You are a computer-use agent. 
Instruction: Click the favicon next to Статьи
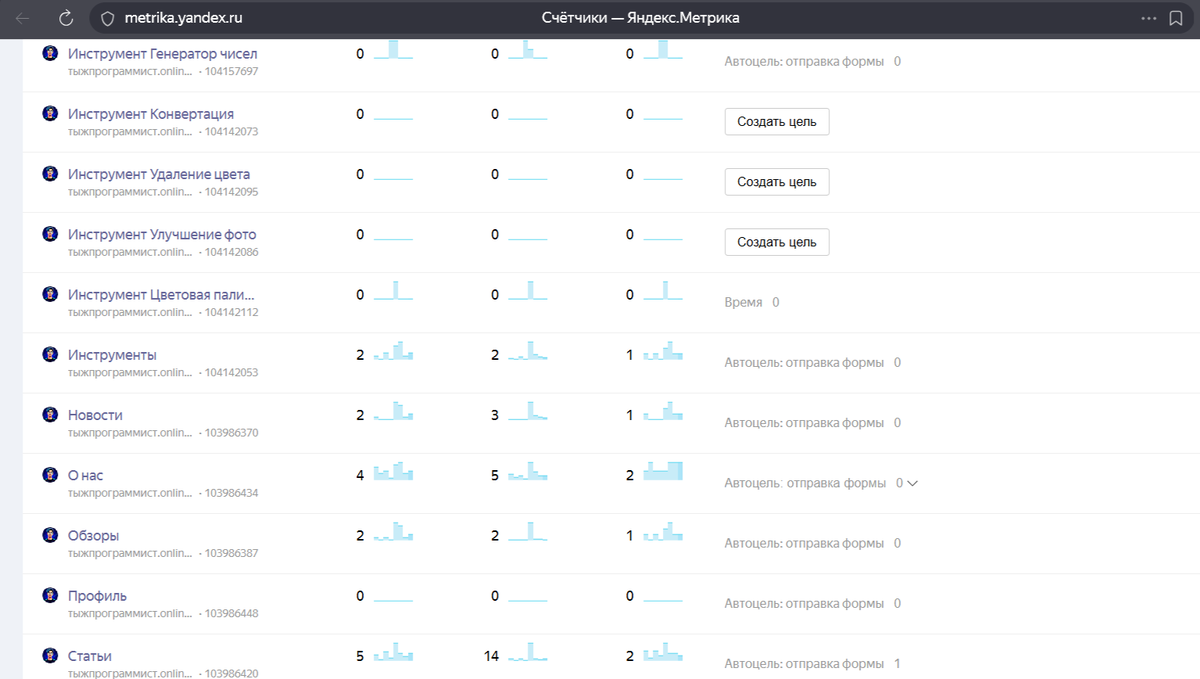(x=50, y=655)
